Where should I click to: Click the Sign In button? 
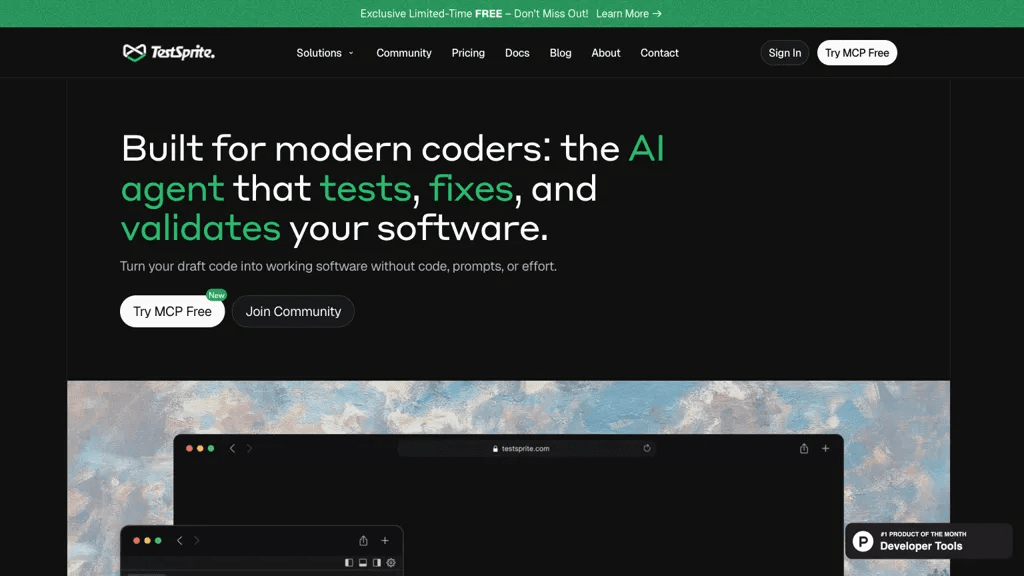(784, 53)
